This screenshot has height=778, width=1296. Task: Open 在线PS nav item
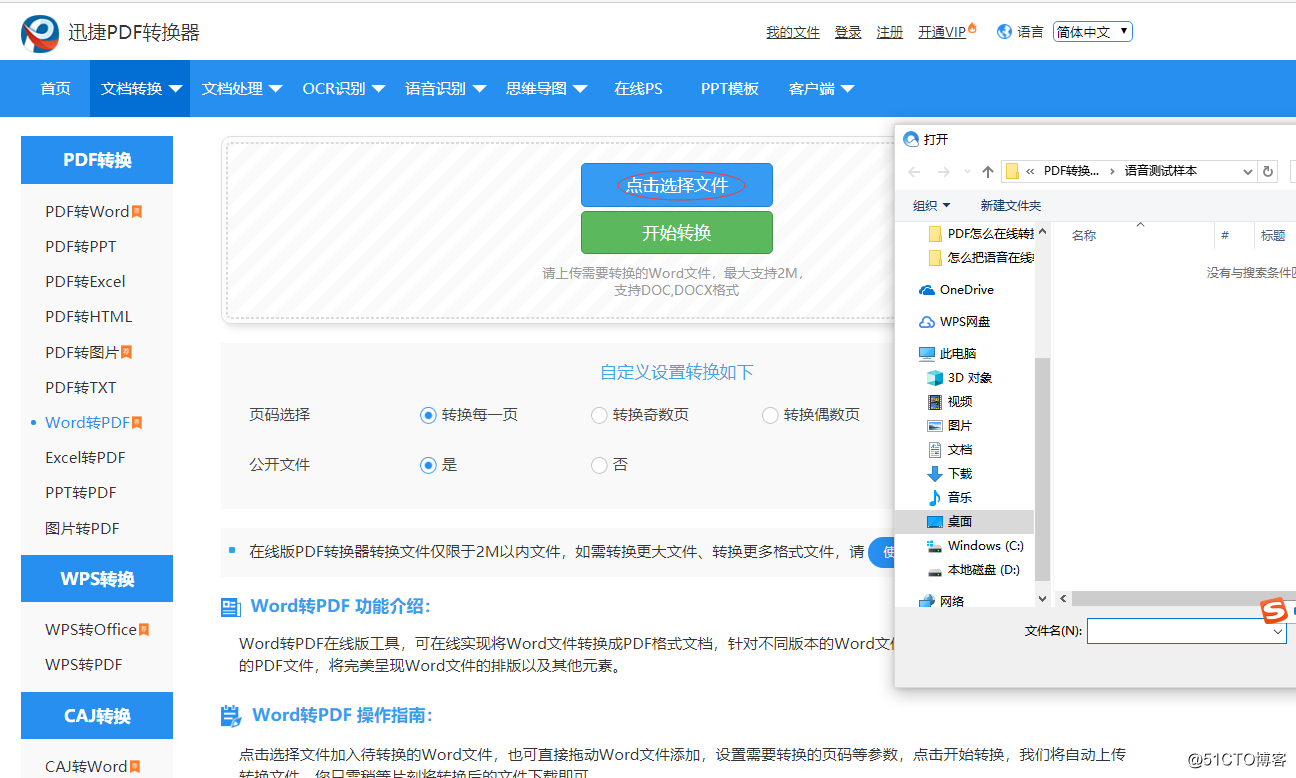638,88
